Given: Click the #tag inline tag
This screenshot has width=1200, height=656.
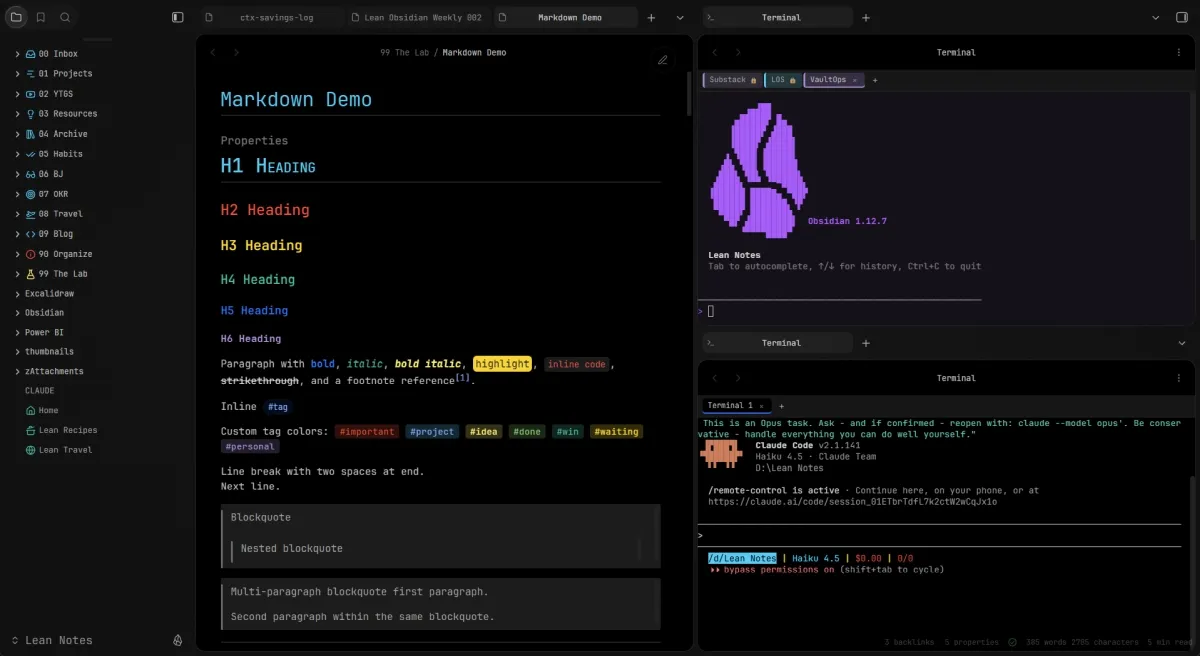Looking at the screenshot, I should pyautogui.click(x=277, y=407).
